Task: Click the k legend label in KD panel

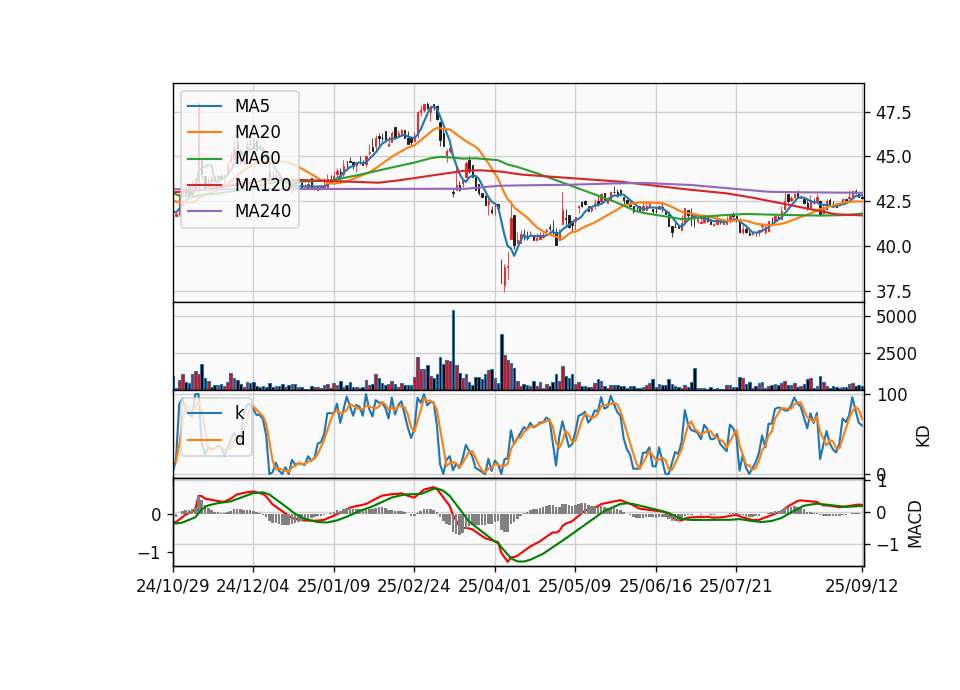Action: pos(239,413)
